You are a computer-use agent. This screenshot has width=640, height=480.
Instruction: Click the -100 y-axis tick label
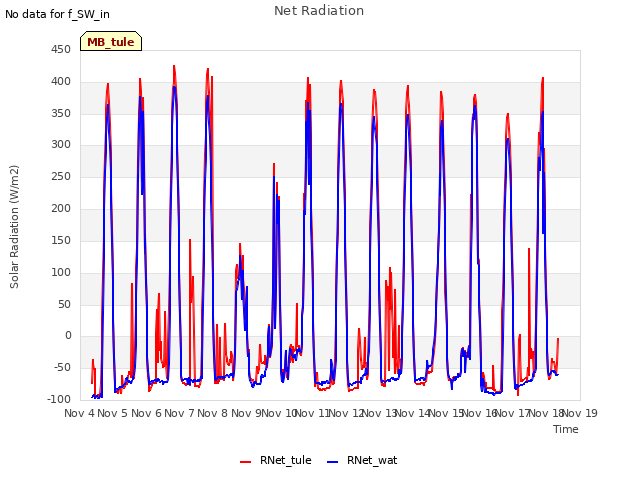point(59,399)
